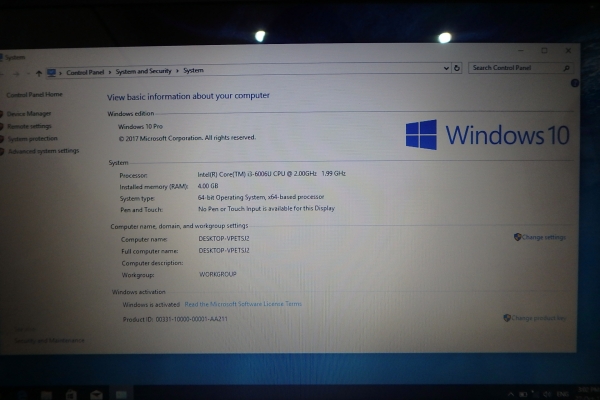
Task: Open Advanced system settings
Action: click(x=43, y=151)
